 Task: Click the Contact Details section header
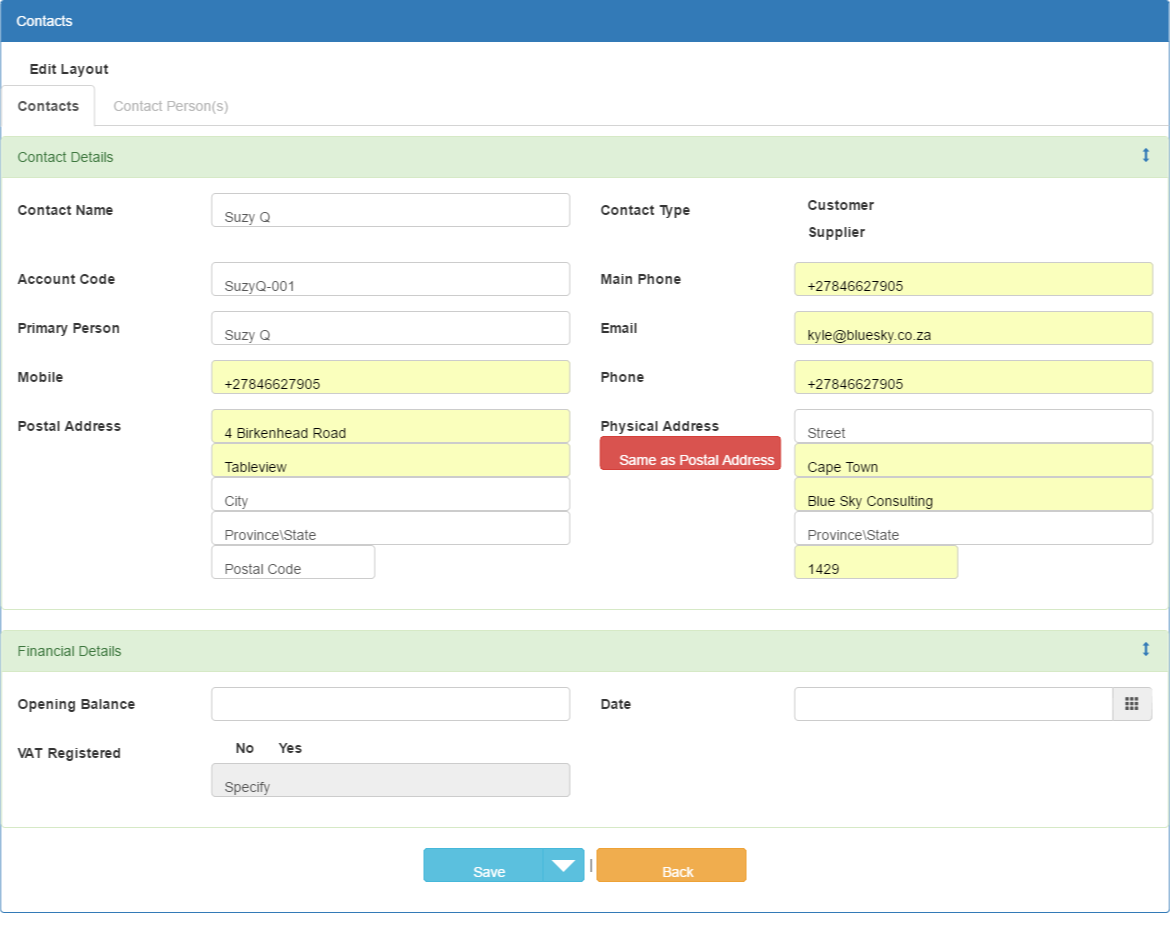(x=584, y=157)
